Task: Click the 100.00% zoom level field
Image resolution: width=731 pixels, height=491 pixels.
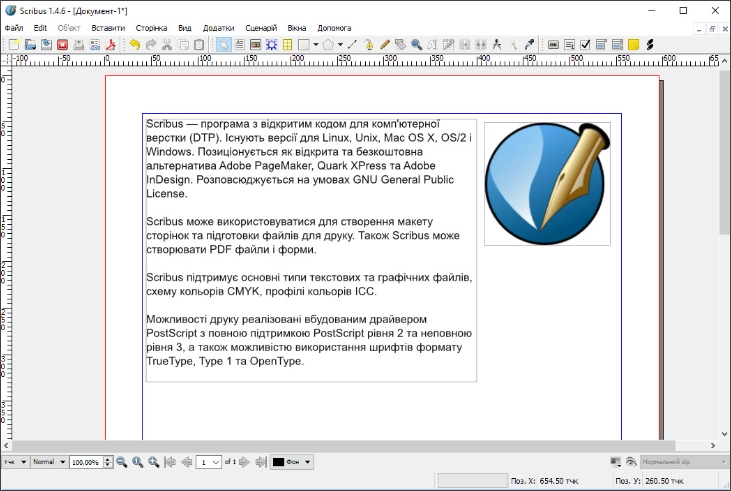Action: tap(86, 462)
